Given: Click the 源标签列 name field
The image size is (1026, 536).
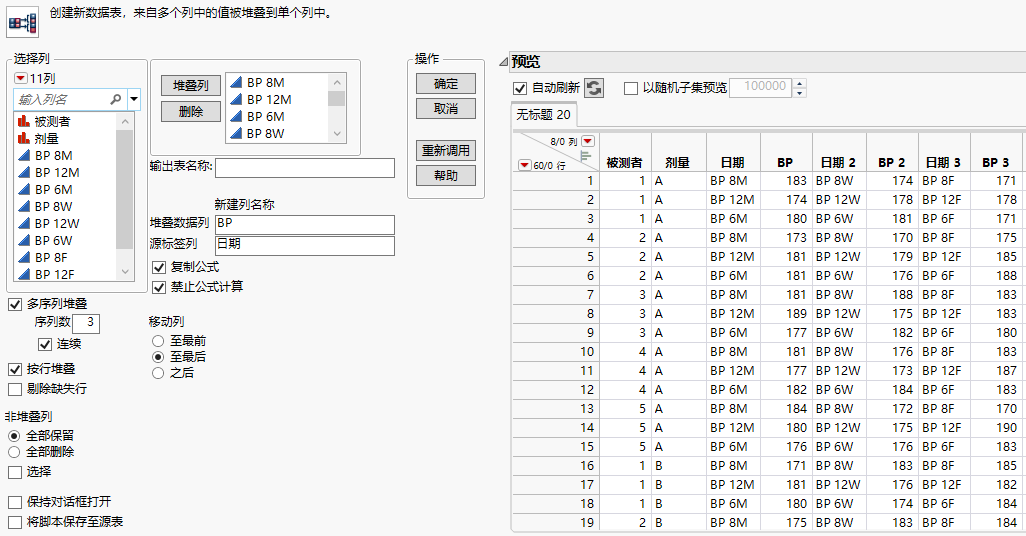Looking at the screenshot, I should (x=305, y=245).
